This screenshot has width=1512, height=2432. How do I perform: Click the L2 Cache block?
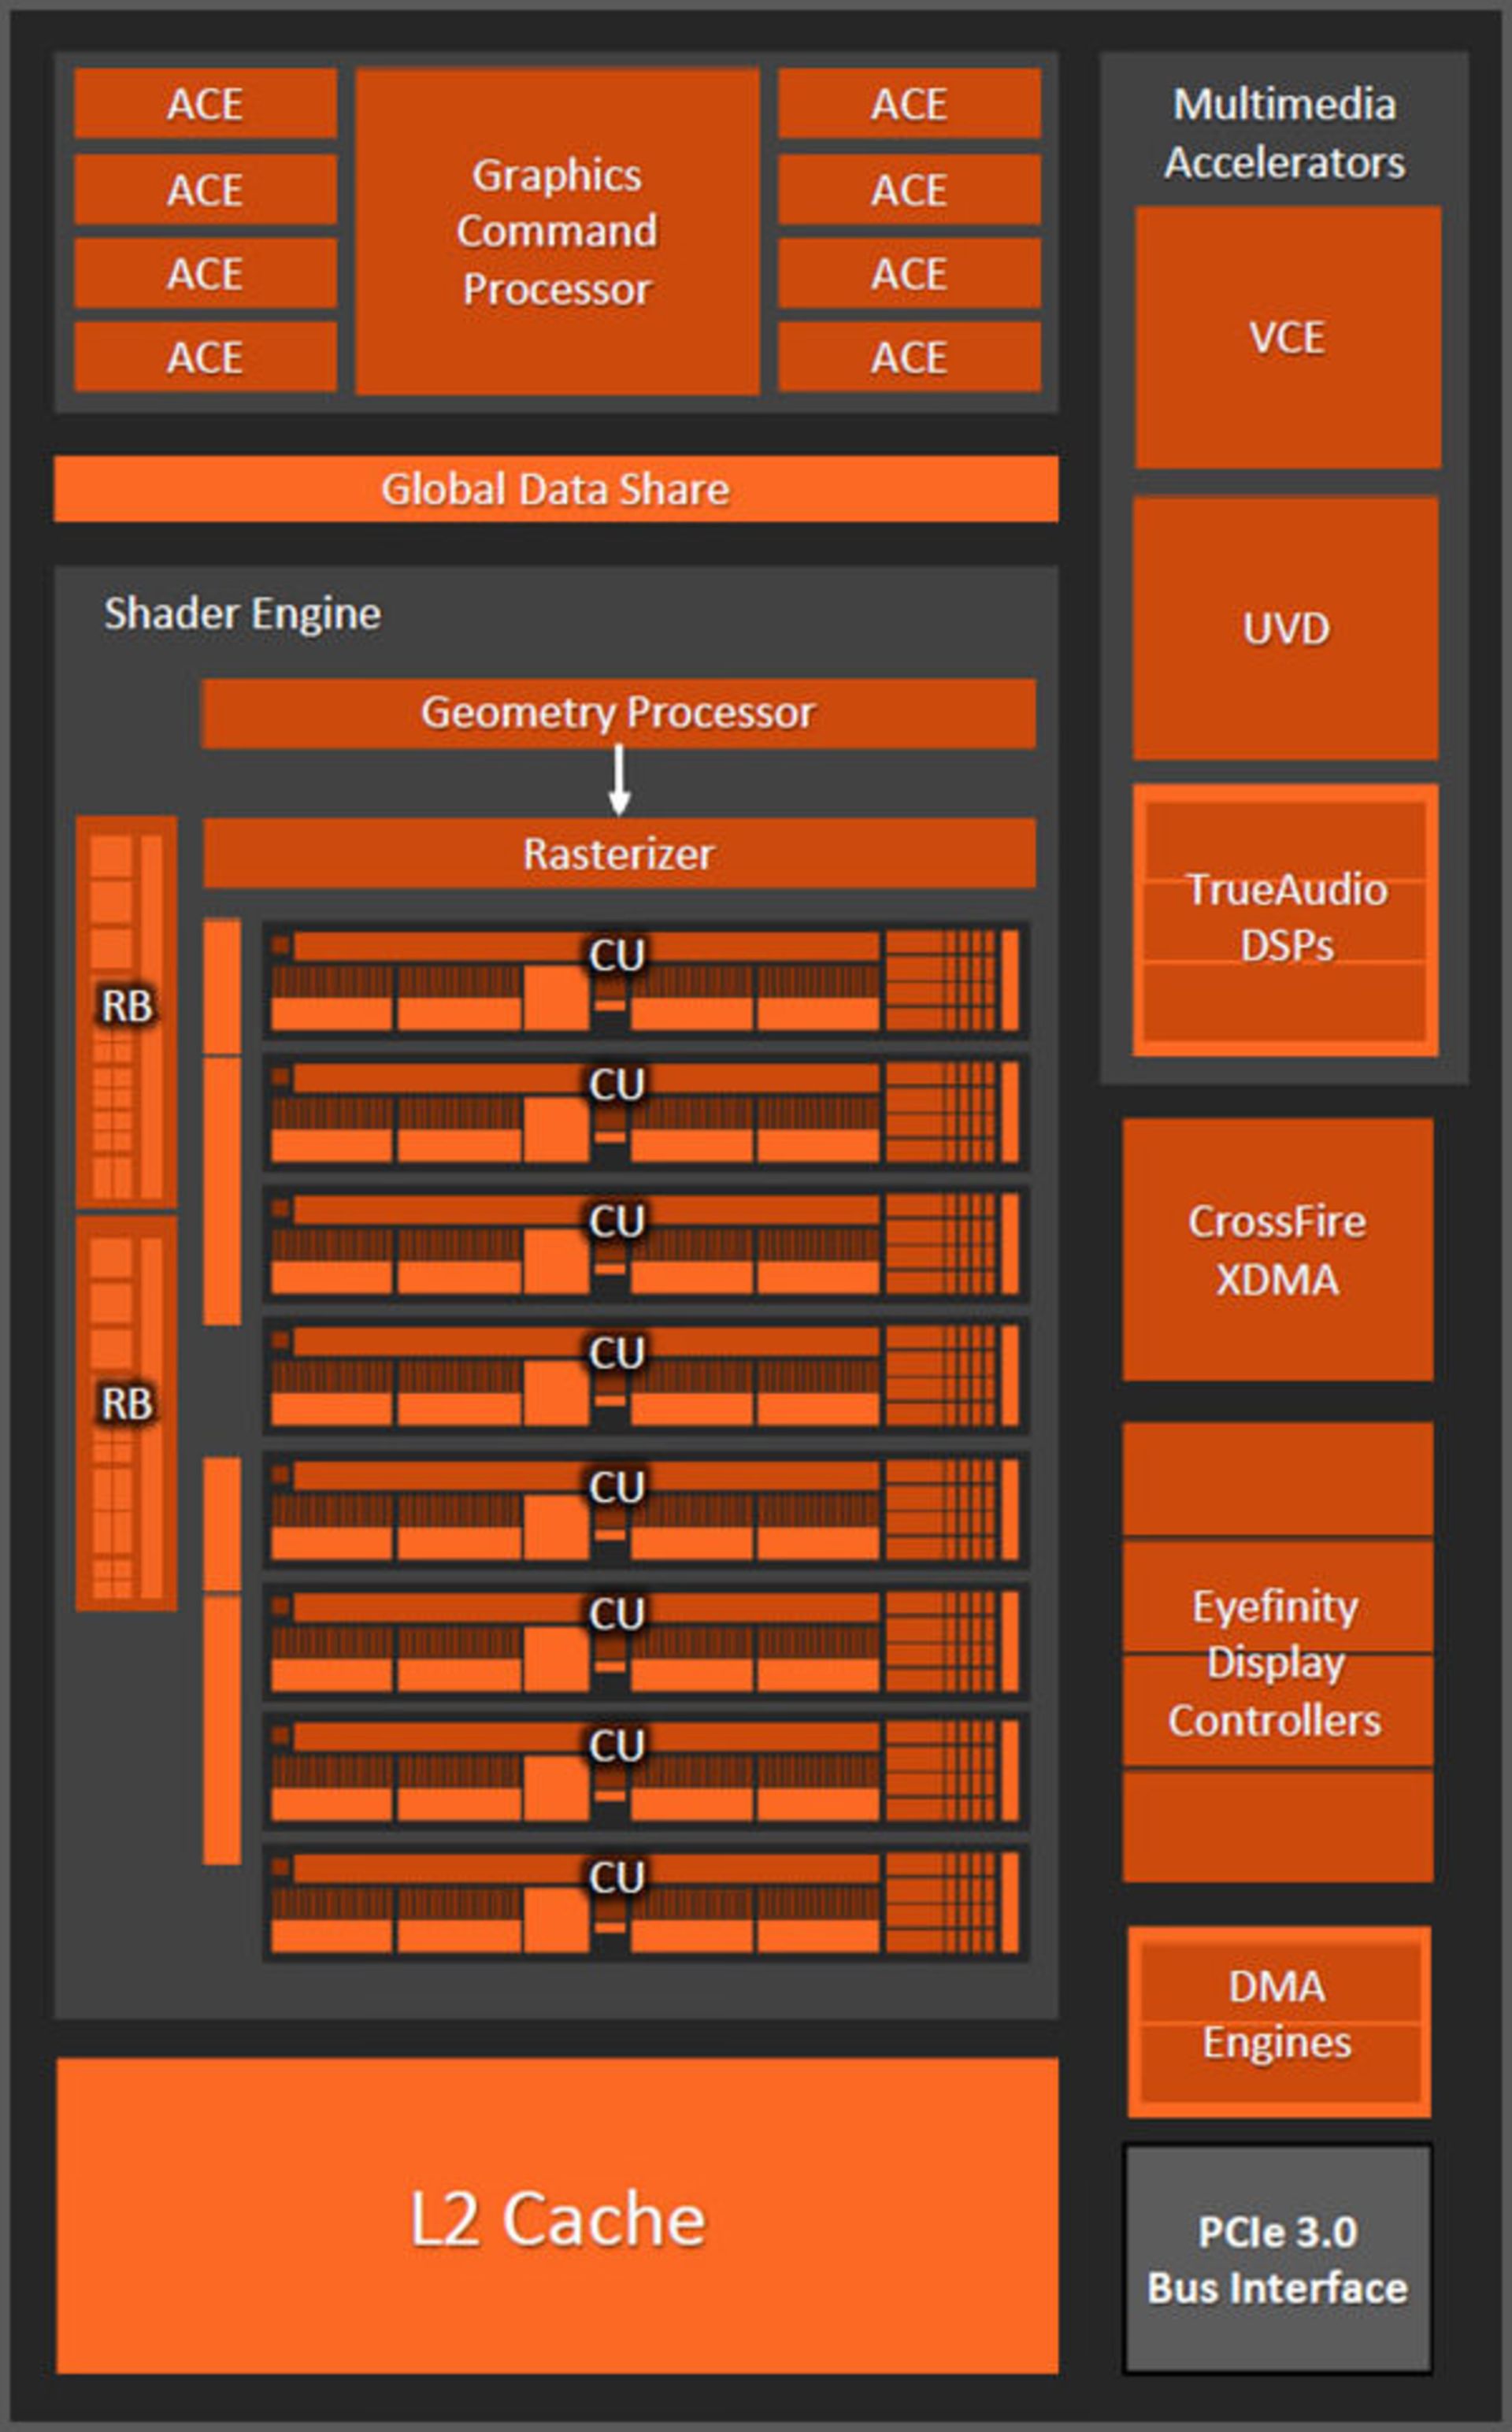tap(557, 2217)
